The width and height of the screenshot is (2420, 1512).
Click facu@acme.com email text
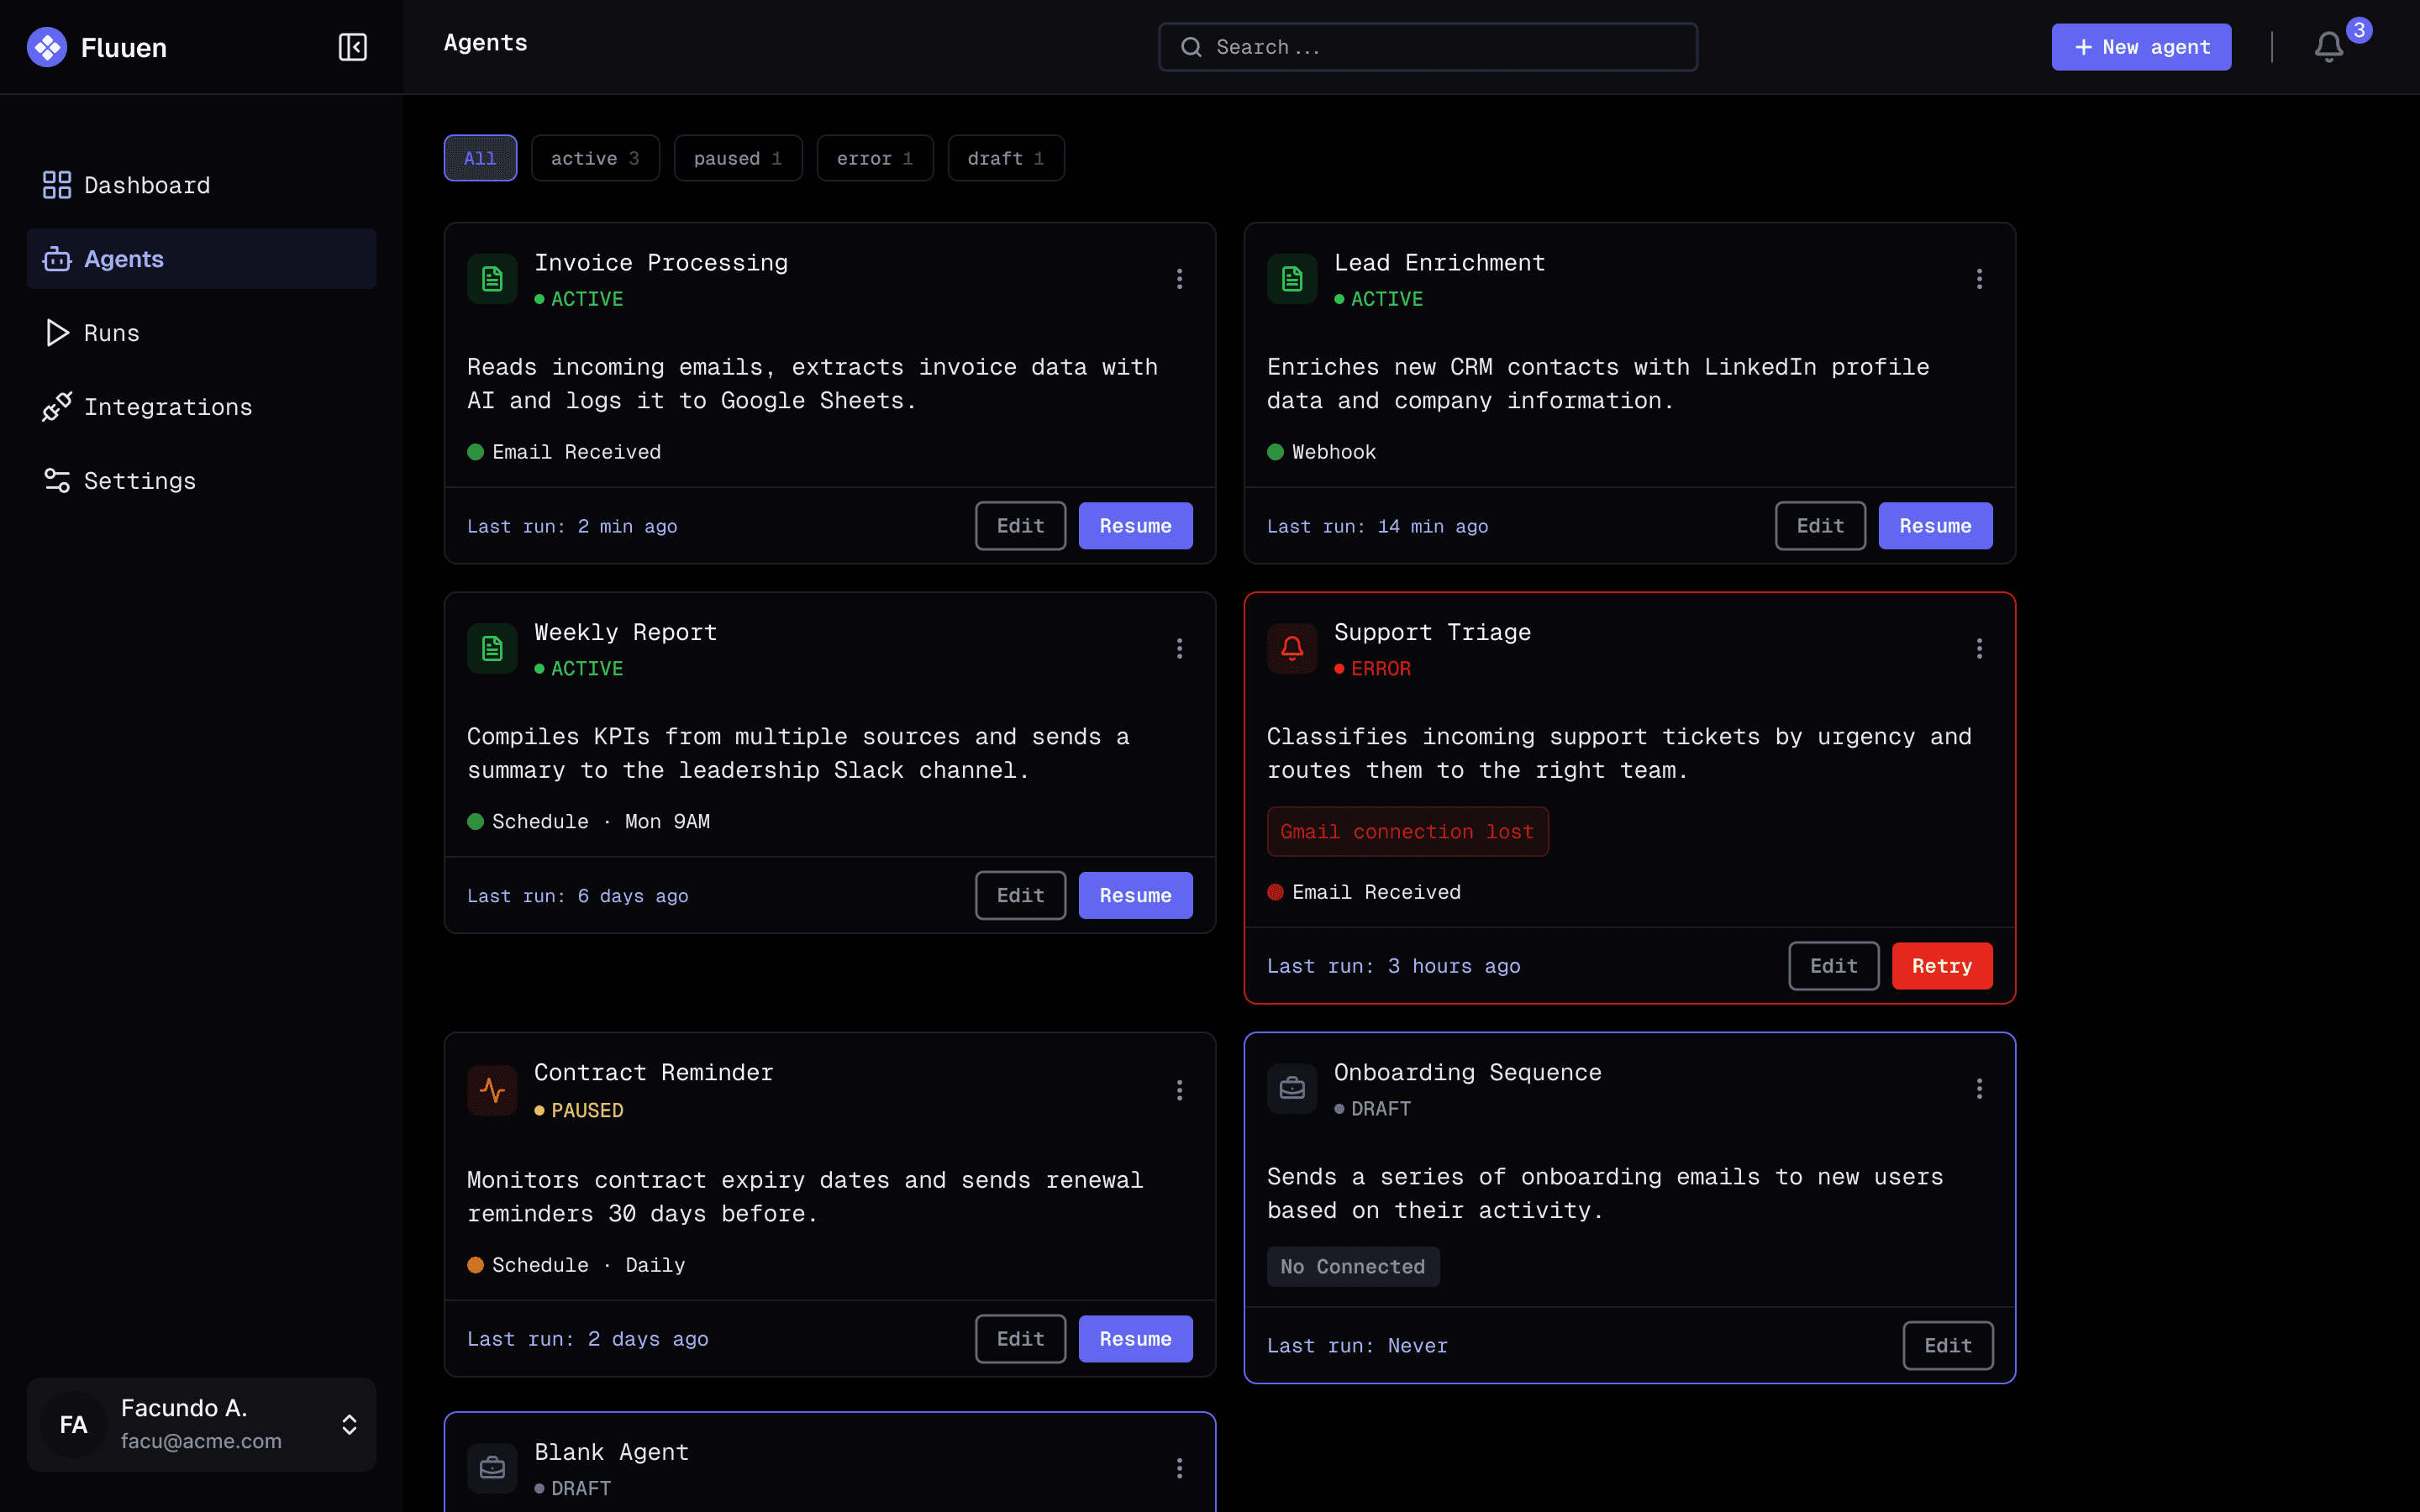[201, 1441]
